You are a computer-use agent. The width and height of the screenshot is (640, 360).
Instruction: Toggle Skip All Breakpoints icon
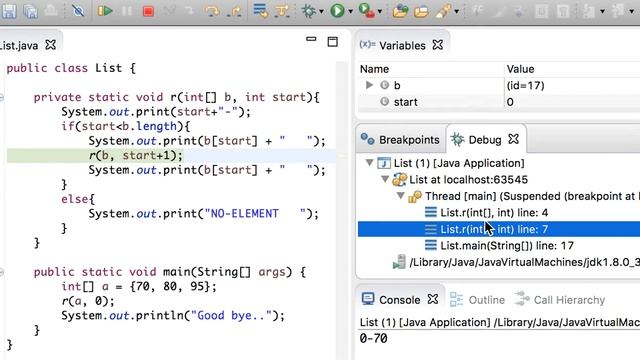pyautogui.click(x=78, y=10)
